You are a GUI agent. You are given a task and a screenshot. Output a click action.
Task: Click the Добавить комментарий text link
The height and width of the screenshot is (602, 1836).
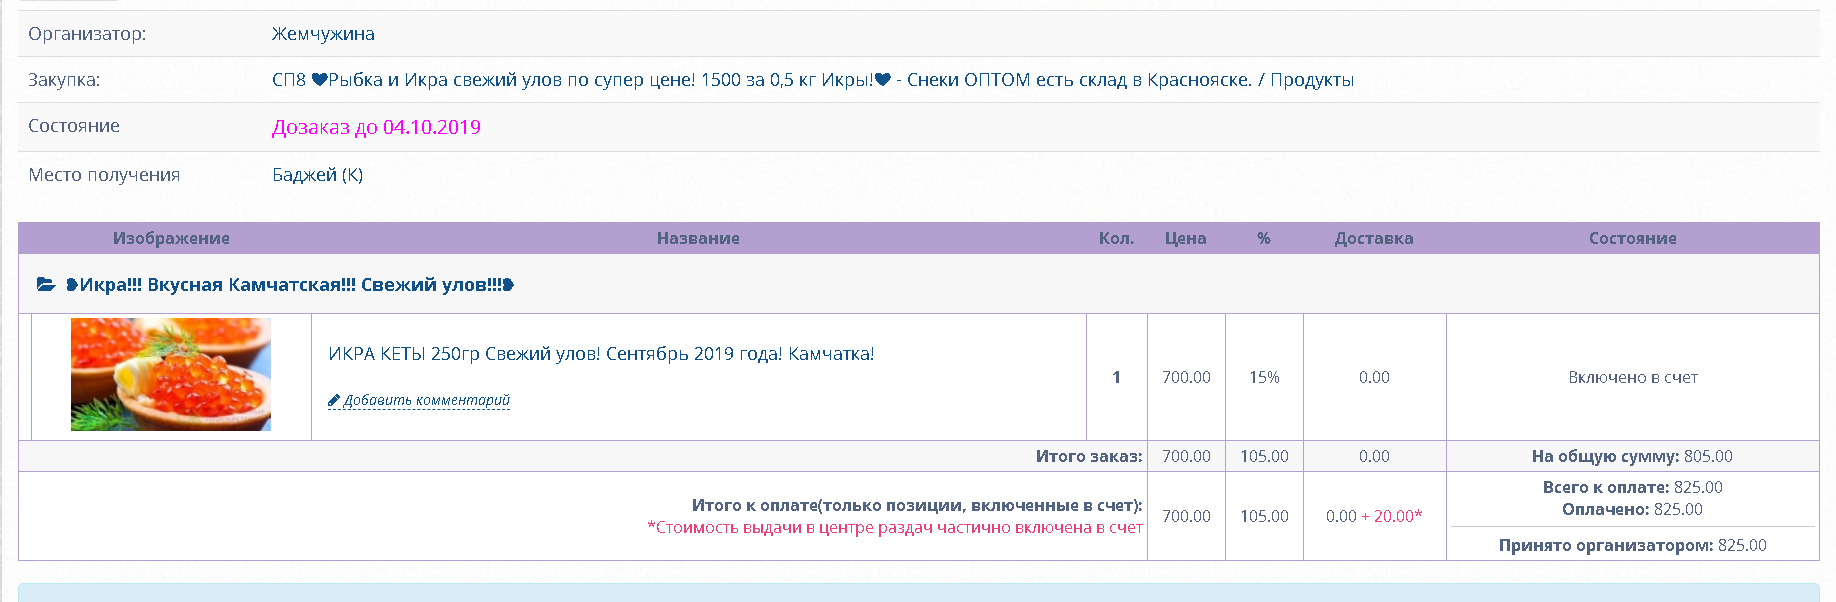click(427, 401)
